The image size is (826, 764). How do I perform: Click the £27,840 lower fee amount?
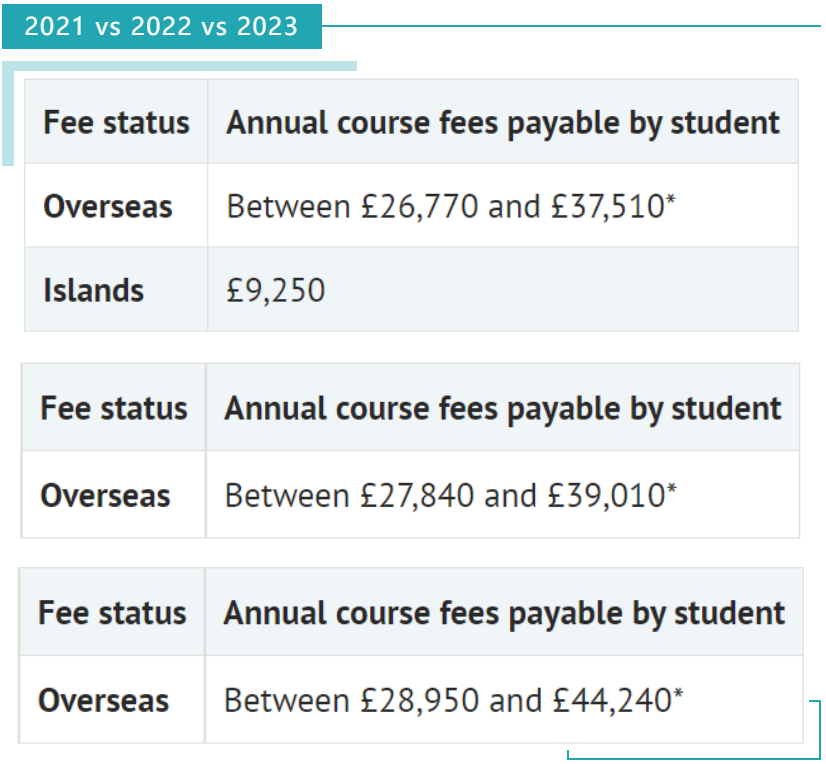coord(416,495)
